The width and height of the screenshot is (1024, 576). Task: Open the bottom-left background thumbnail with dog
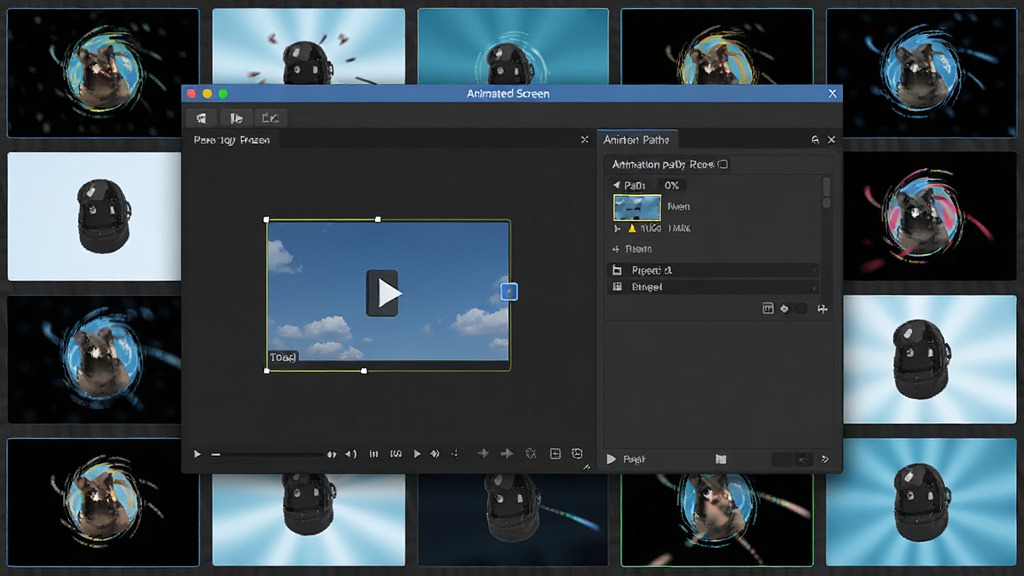103,502
